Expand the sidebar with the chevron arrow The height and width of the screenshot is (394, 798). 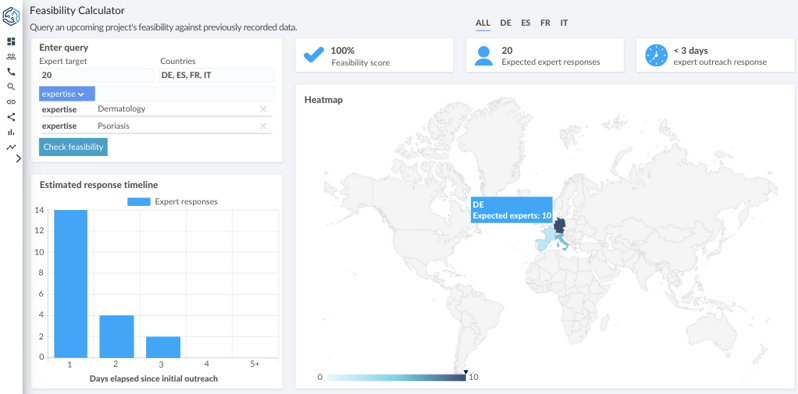(19, 158)
